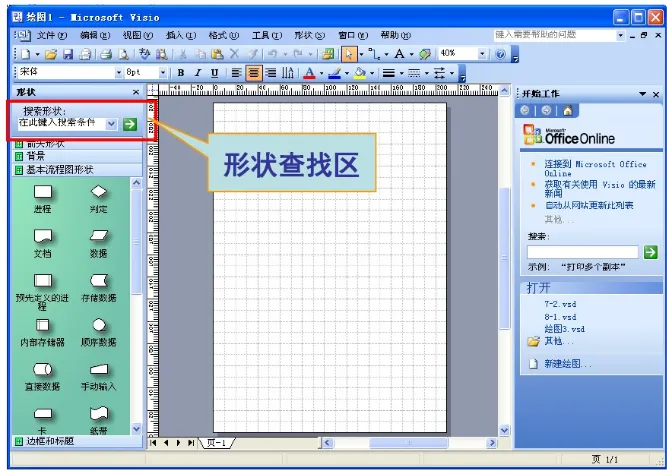Toggle align right
The width and height of the screenshot is (667, 470).
click(271, 73)
